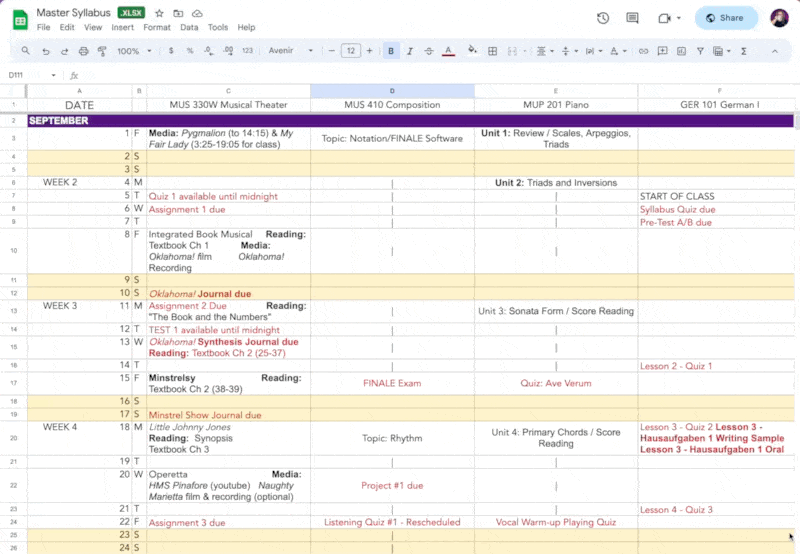Toggle bold formatting
Image resolution: width=800 pixels, height=554 pixels.
pyautogui.click(x=391, y=51)
